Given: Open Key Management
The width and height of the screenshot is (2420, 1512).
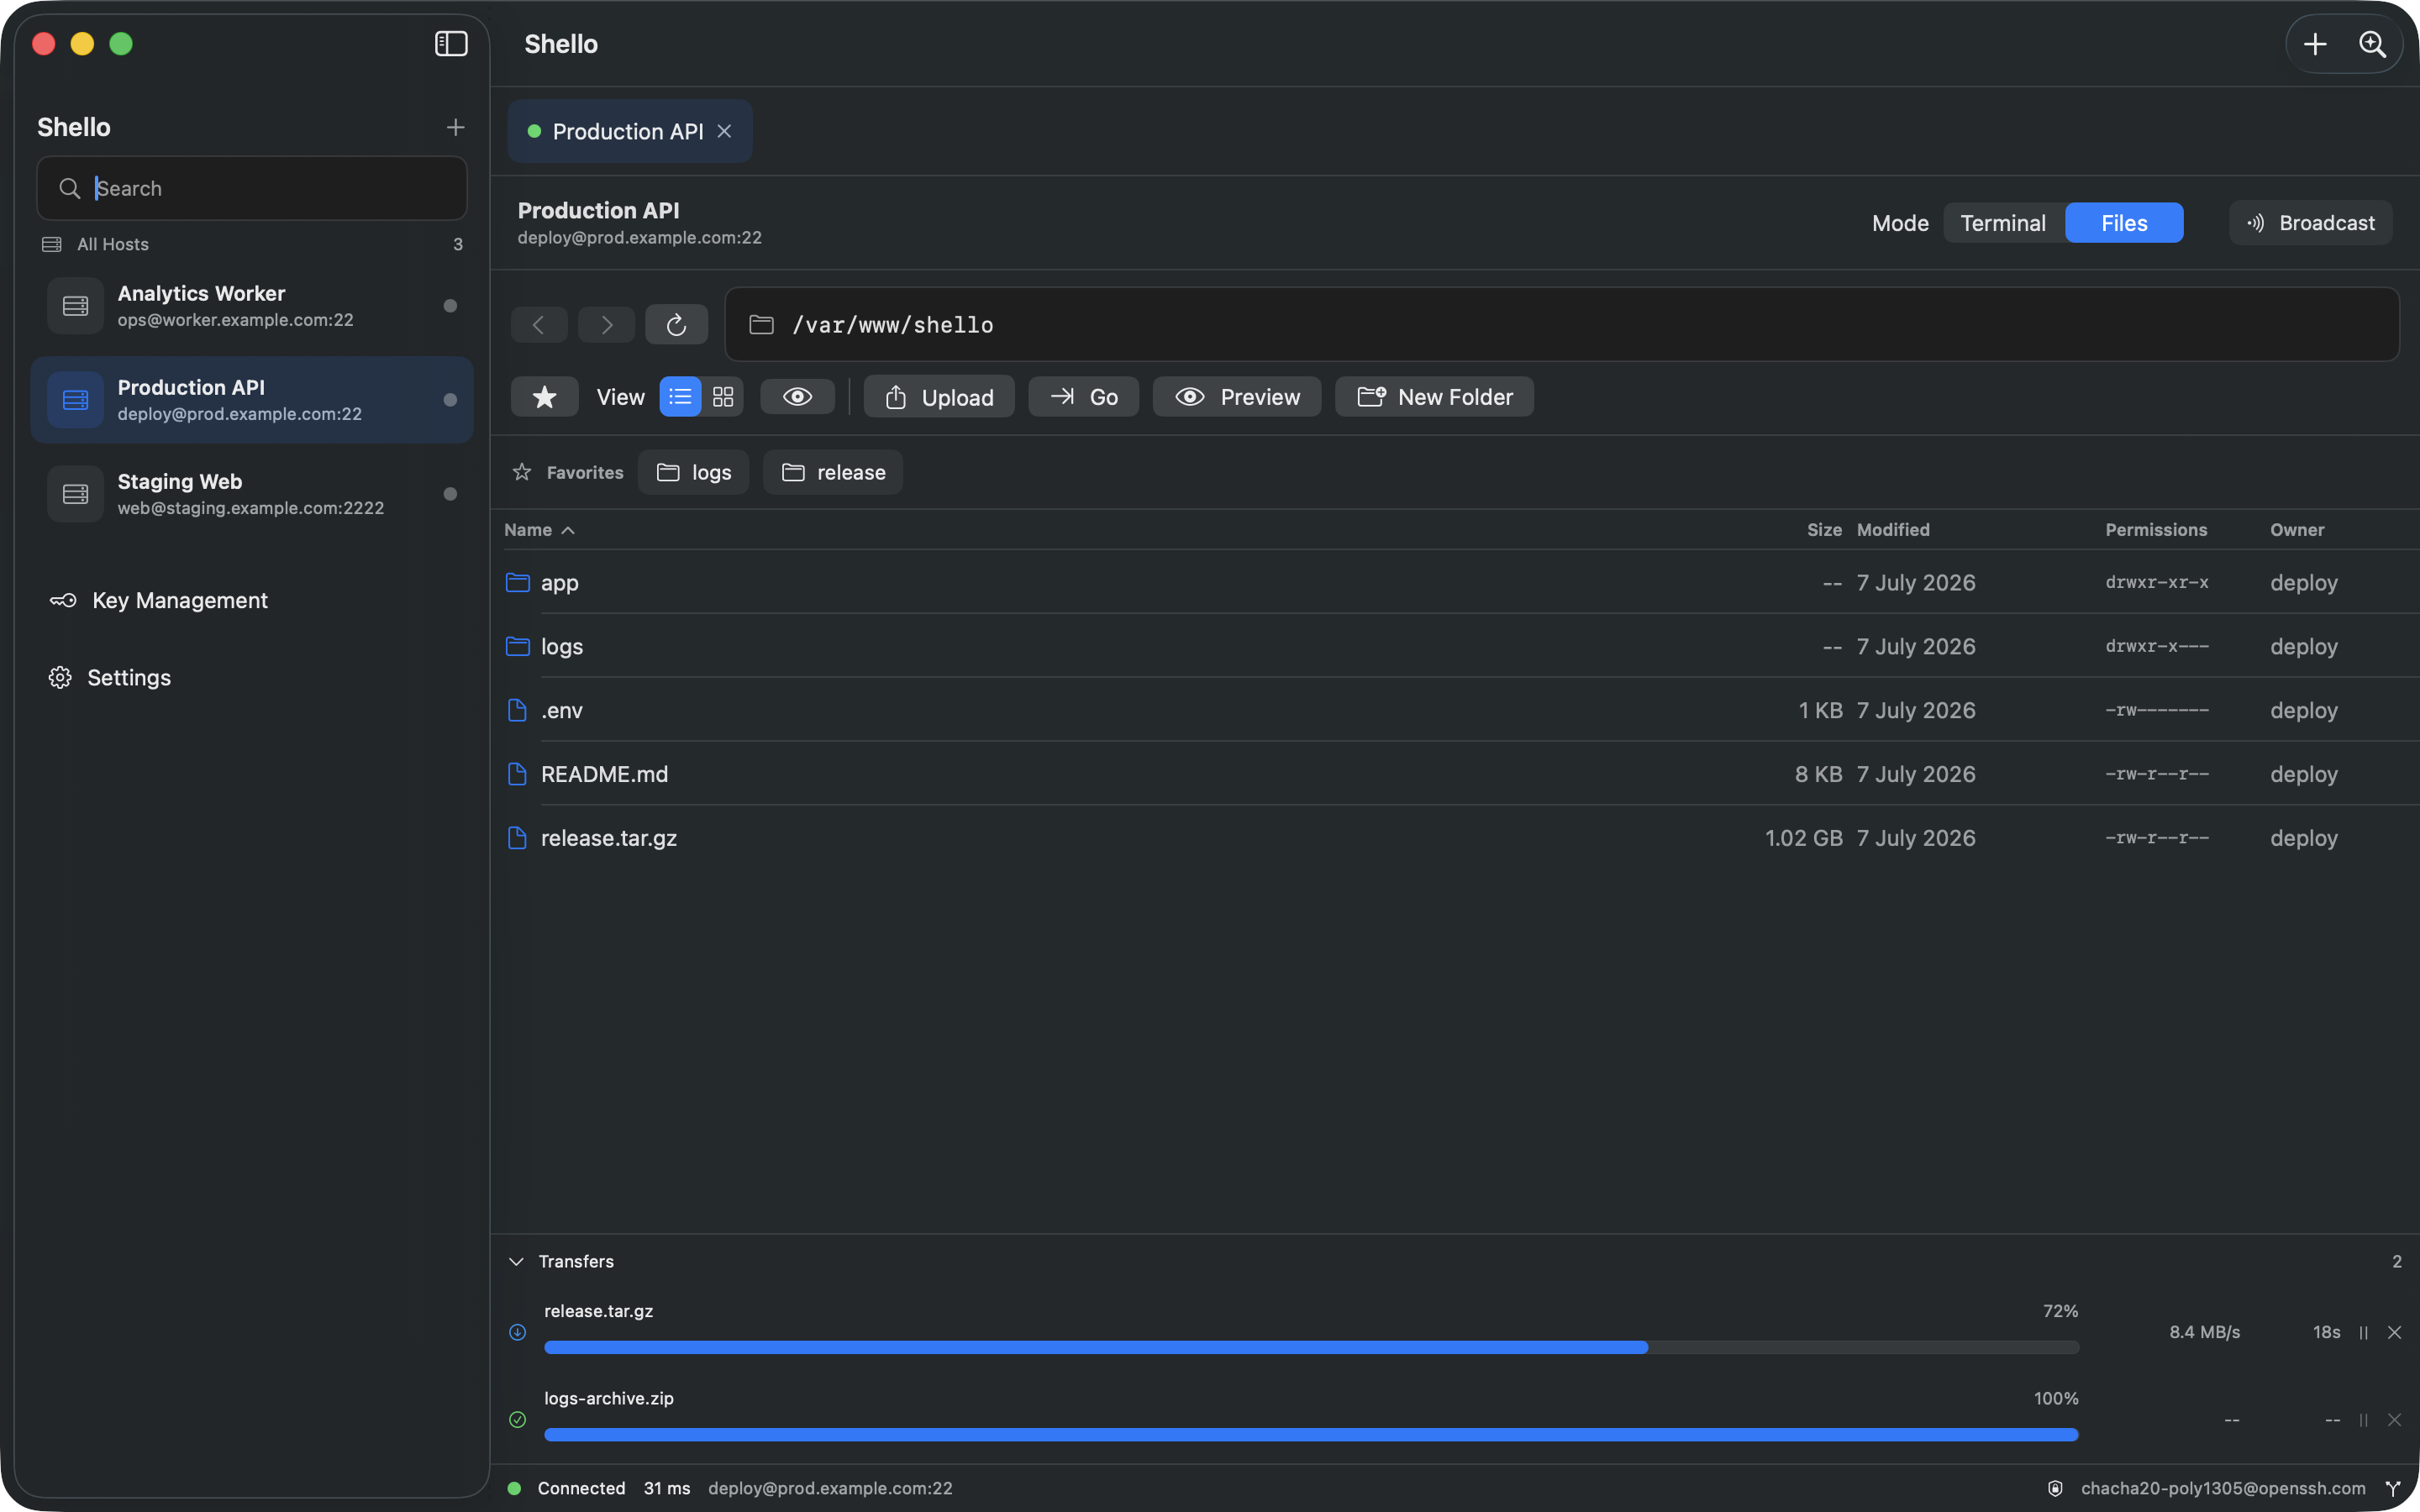Looking at the screenshot, I should [159, 600].
